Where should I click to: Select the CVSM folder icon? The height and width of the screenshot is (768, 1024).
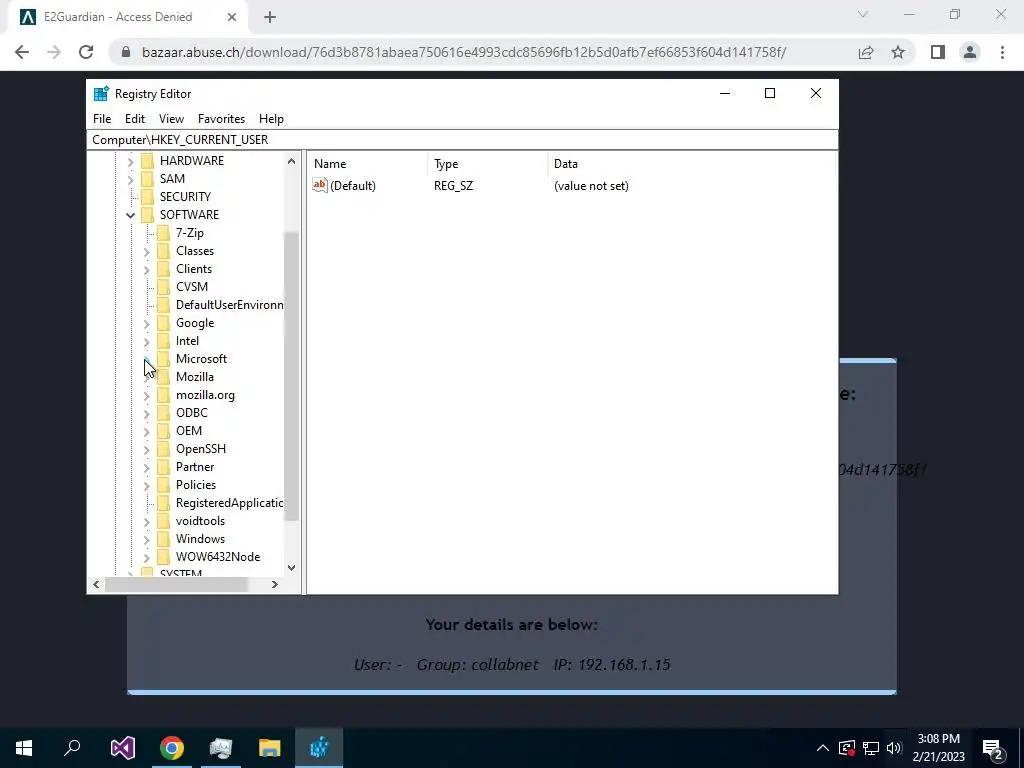(163, 287)
